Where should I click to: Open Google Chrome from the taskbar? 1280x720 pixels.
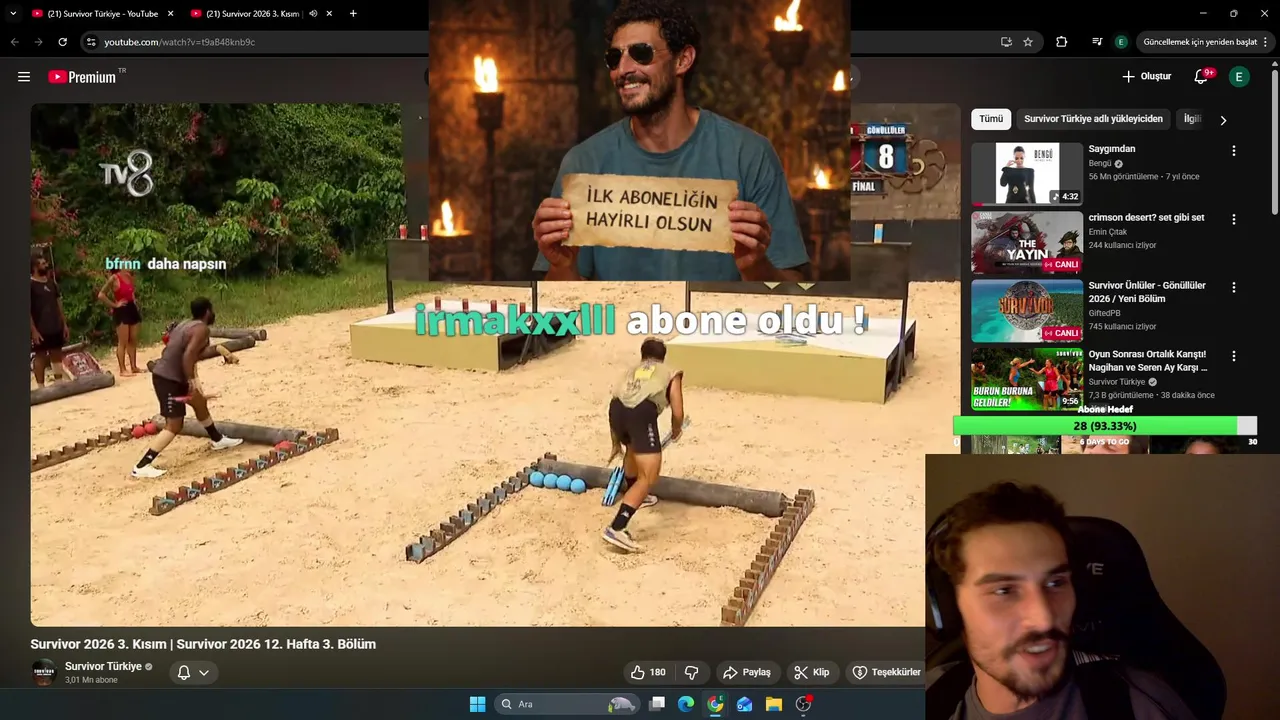[x=715, y=704]
